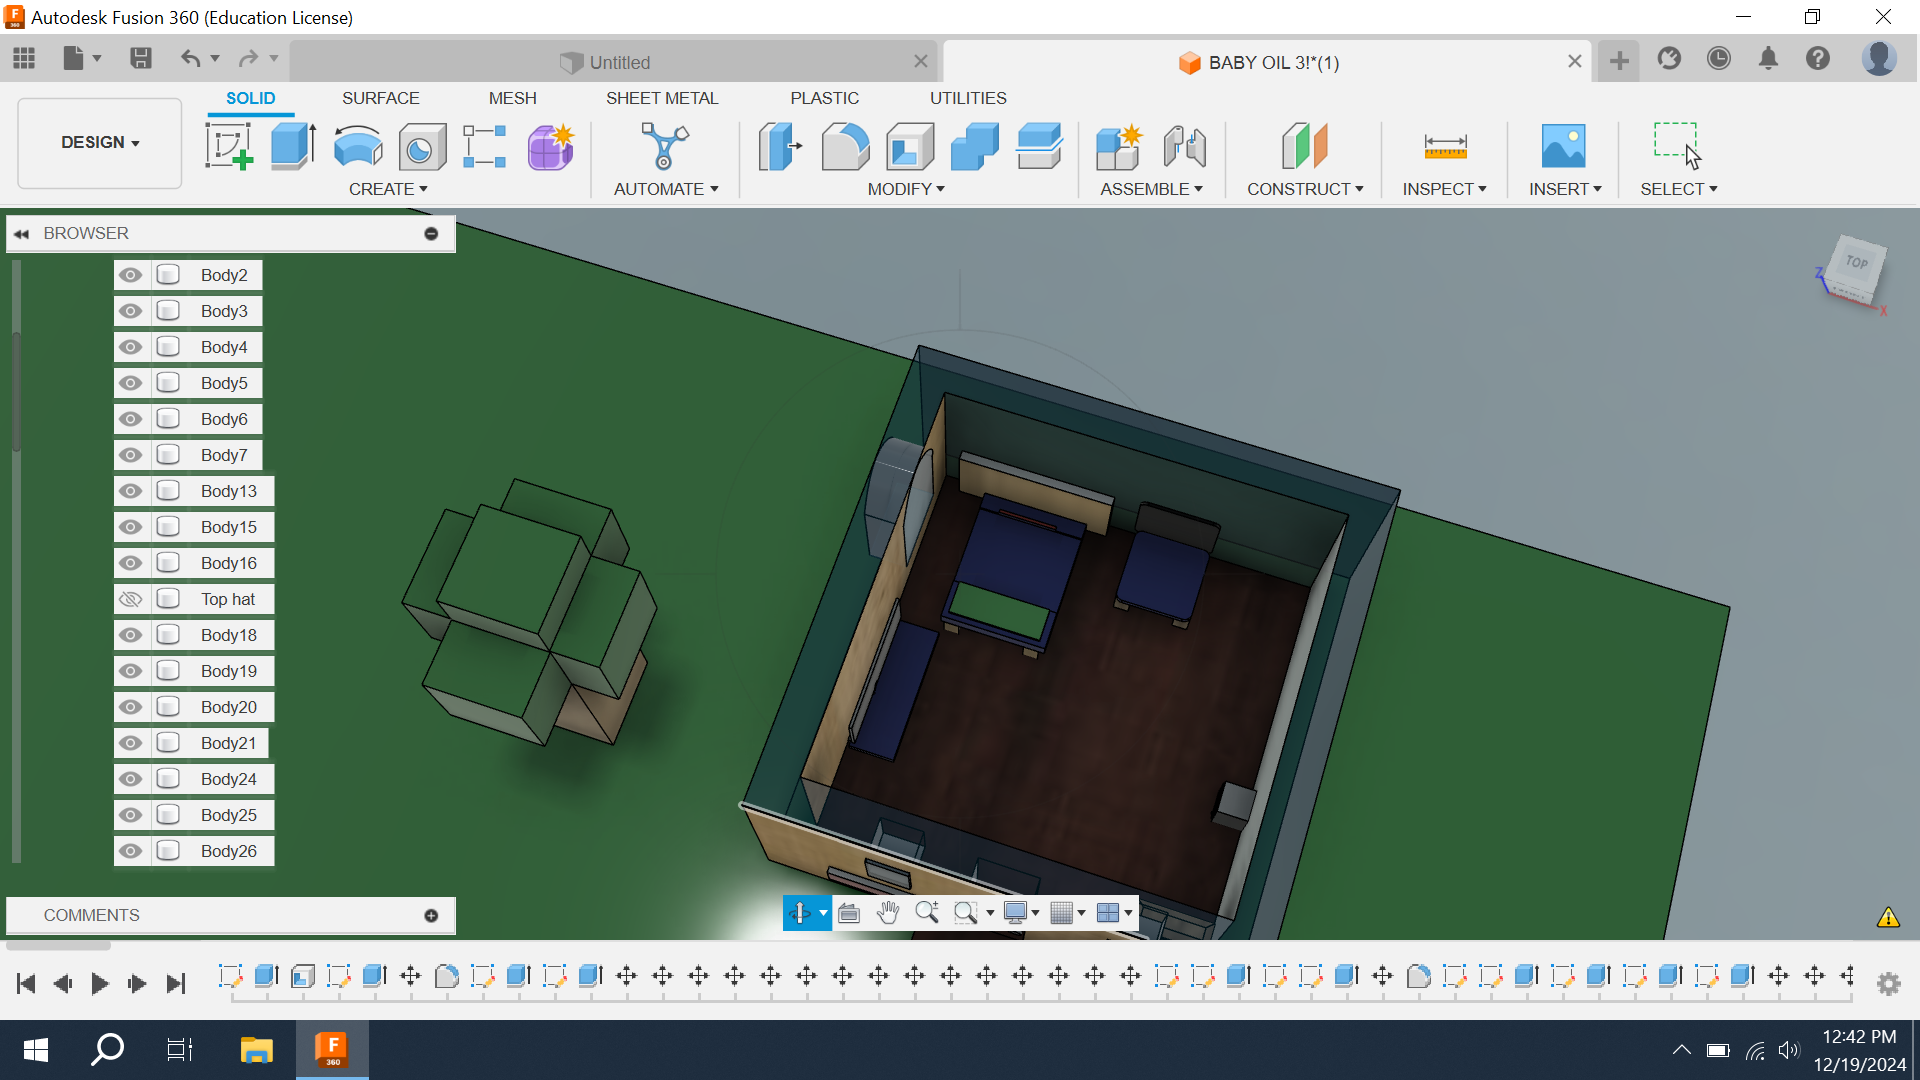Viewport: 1920px width, 1080px height.
Task: Hide Body18 using its eye icon
Action: click(x=130, y=635)
